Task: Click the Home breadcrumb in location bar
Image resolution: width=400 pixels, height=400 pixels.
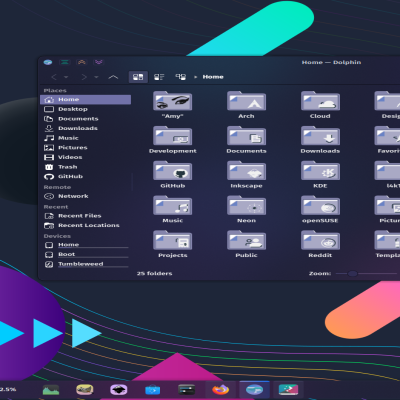Action: tap(213, 77)
